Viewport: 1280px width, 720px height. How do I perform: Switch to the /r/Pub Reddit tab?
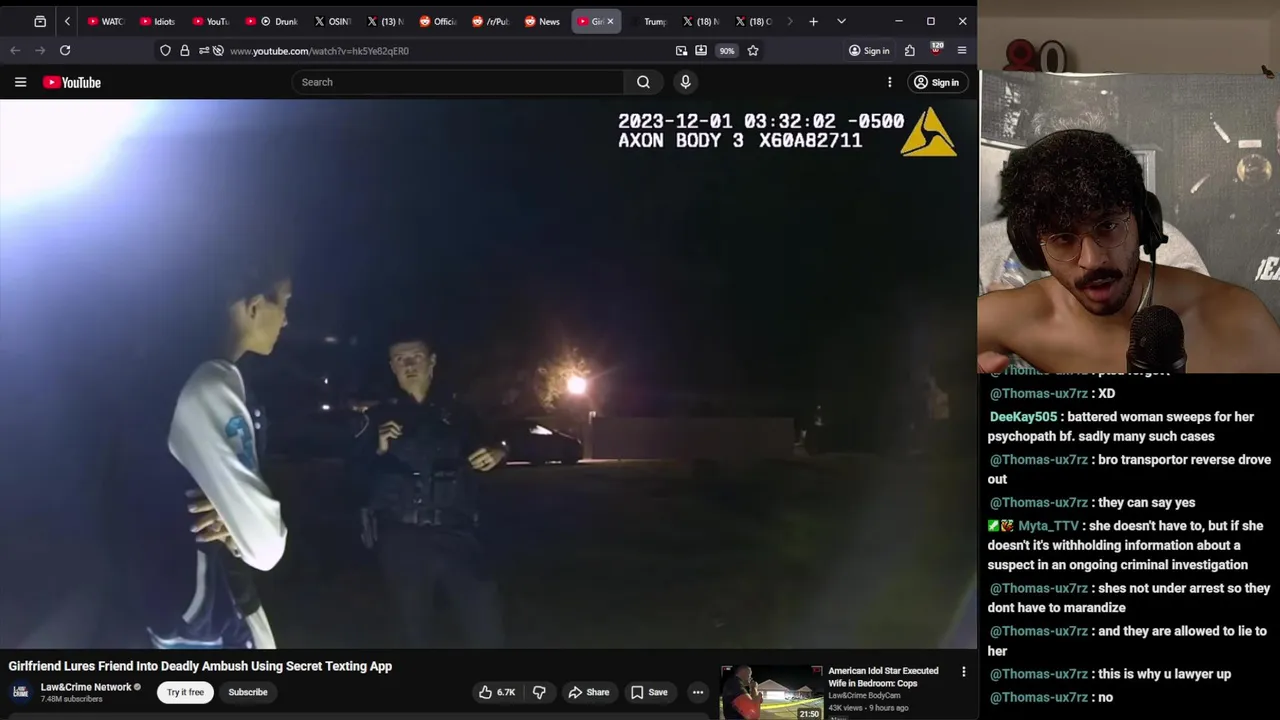pos(490,21)
